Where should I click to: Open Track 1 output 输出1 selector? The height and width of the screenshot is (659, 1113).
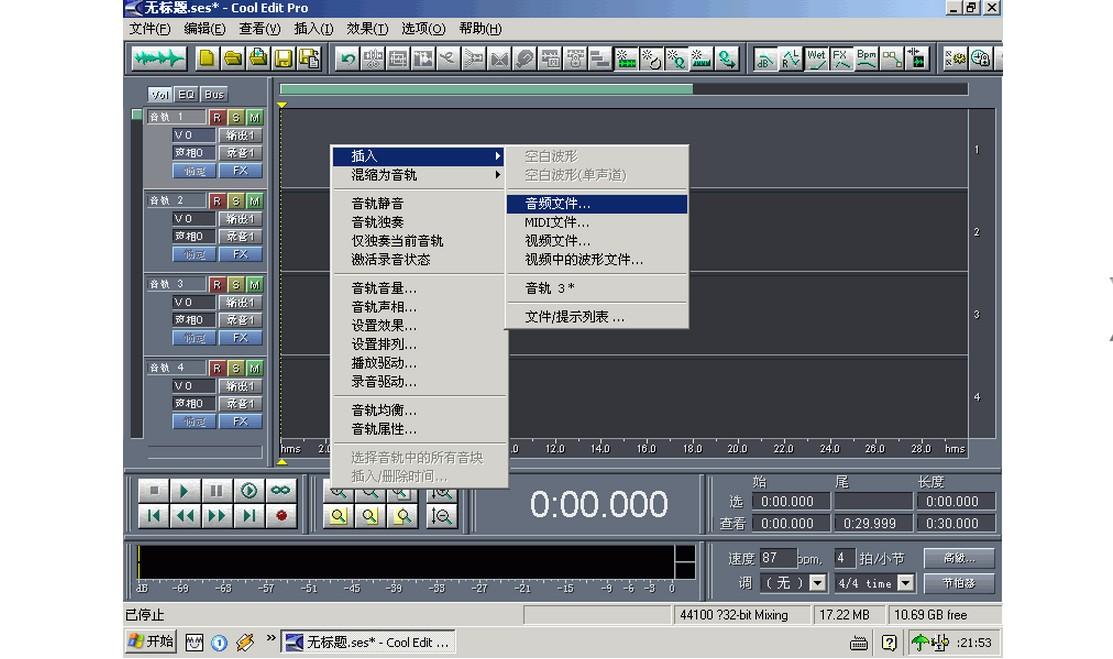(240, 135)
